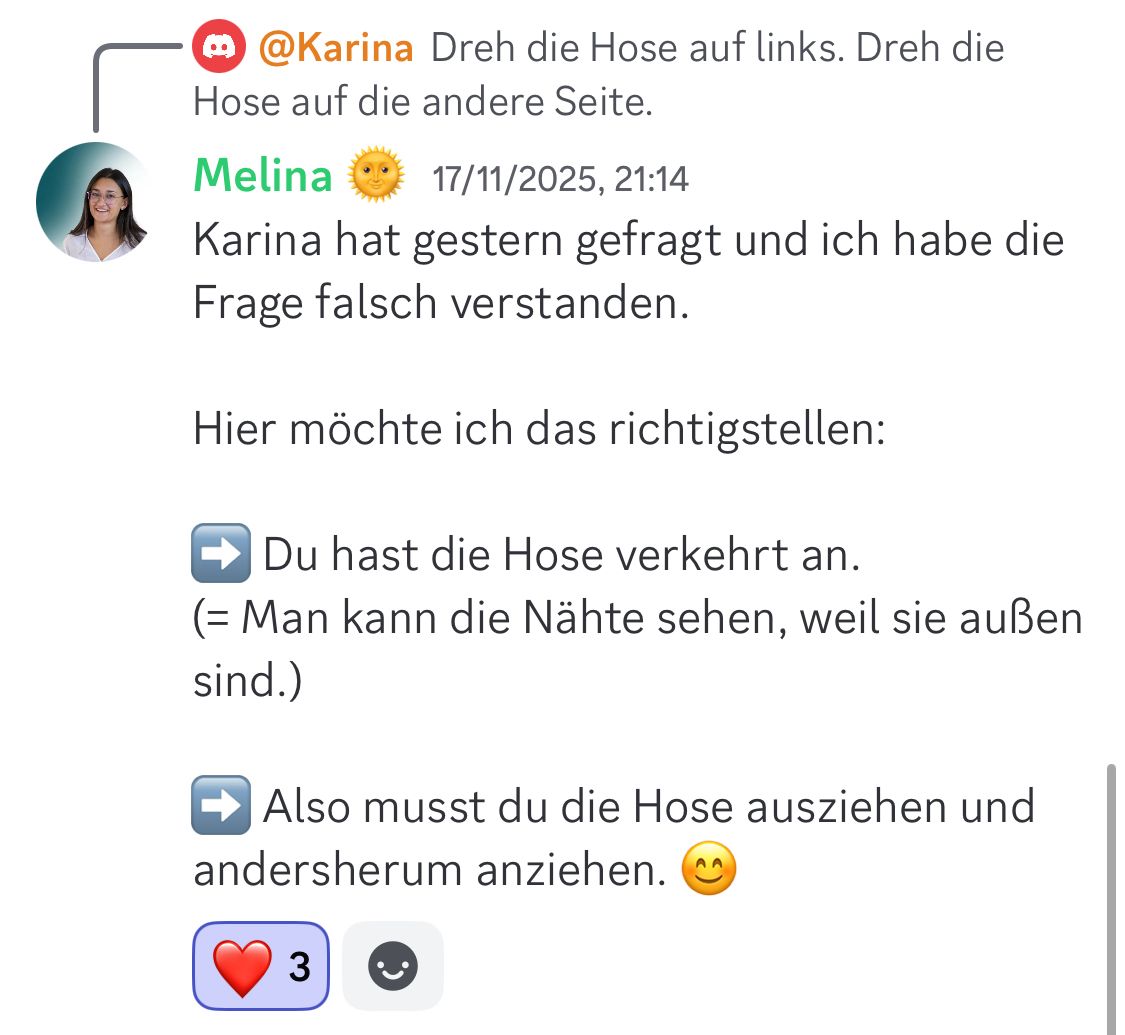Click the red Discord avatar in reply preview

click(x=218, y=49)
